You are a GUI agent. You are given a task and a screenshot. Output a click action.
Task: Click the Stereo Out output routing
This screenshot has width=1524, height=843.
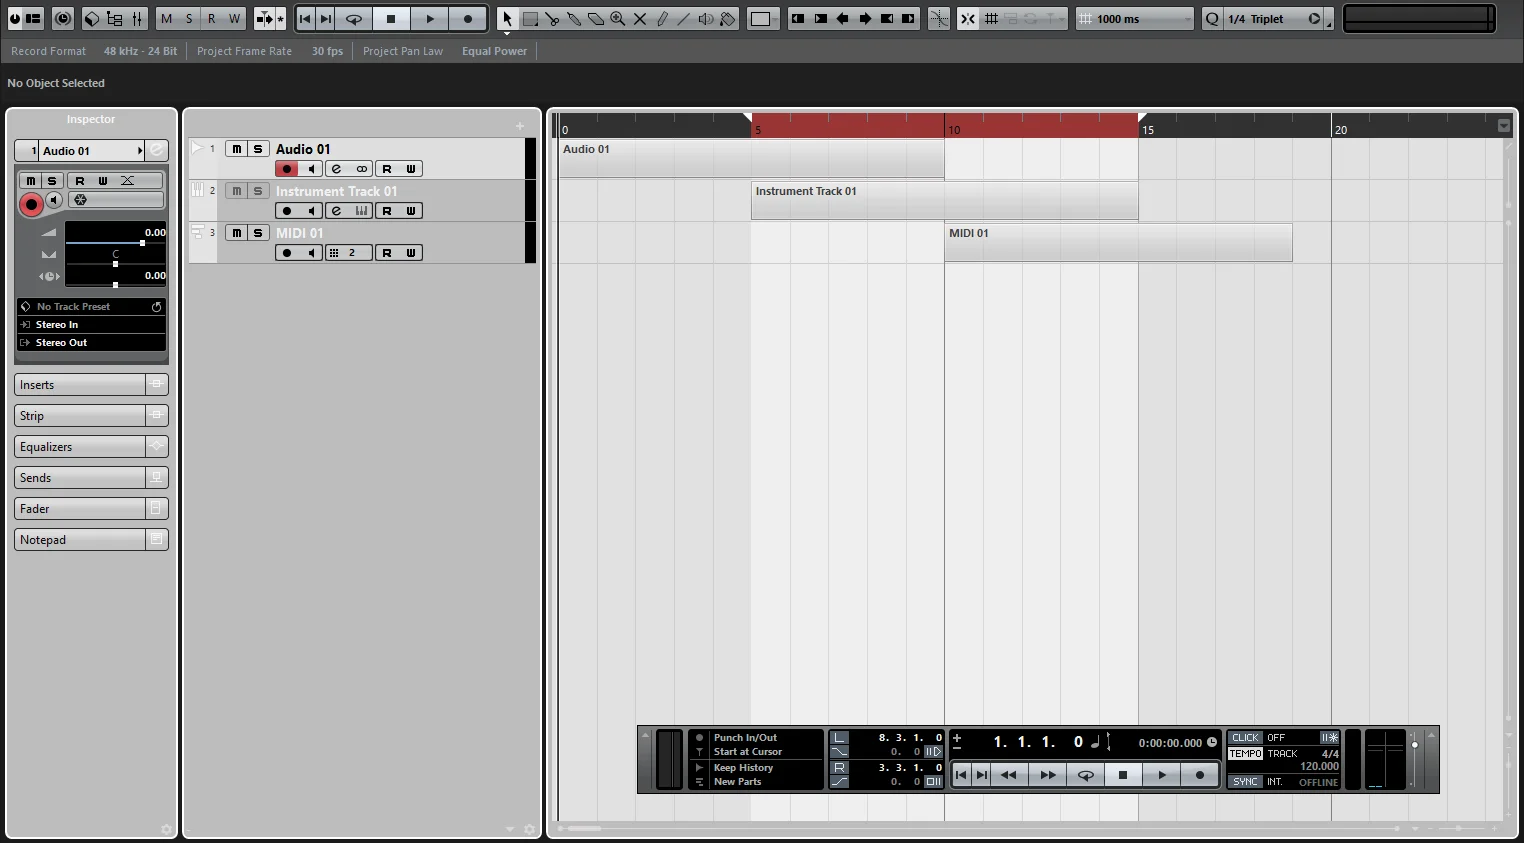(x=91, y=343)
